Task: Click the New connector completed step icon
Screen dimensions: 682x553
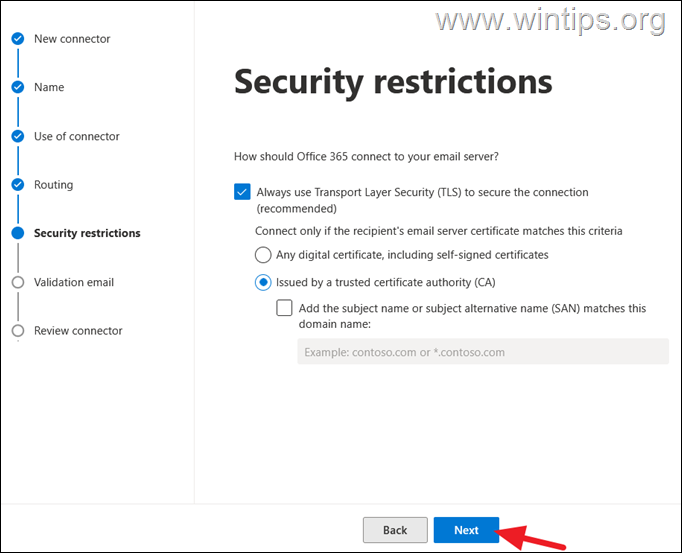Action: (17, 39)
